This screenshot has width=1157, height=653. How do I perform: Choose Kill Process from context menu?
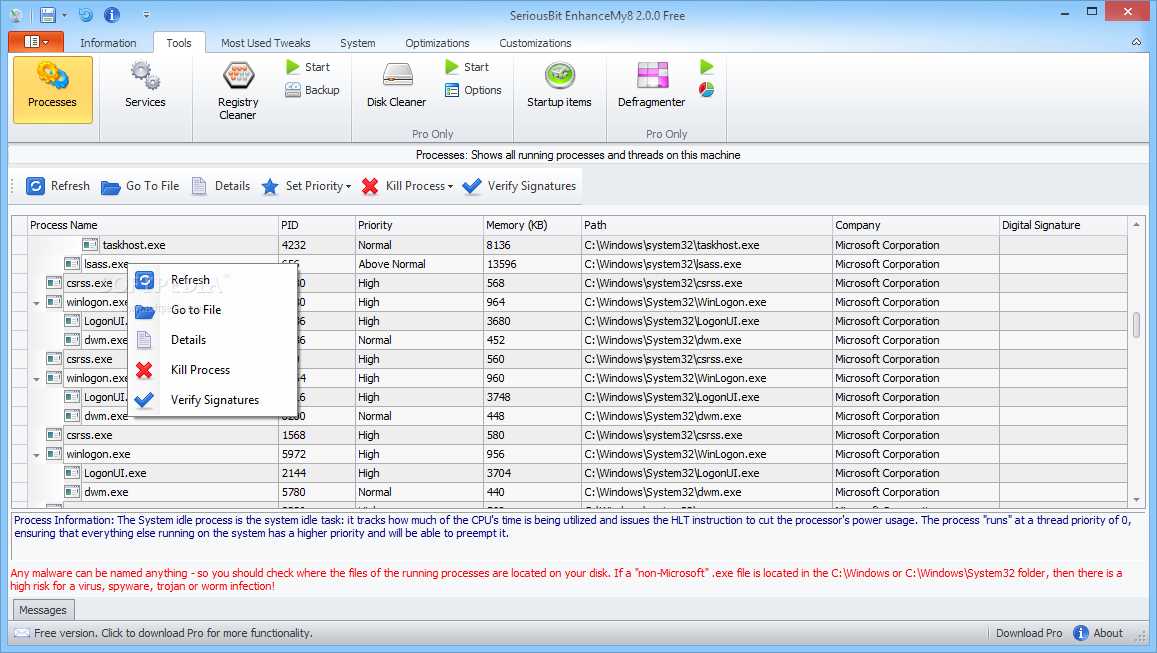tap(213, 370)
